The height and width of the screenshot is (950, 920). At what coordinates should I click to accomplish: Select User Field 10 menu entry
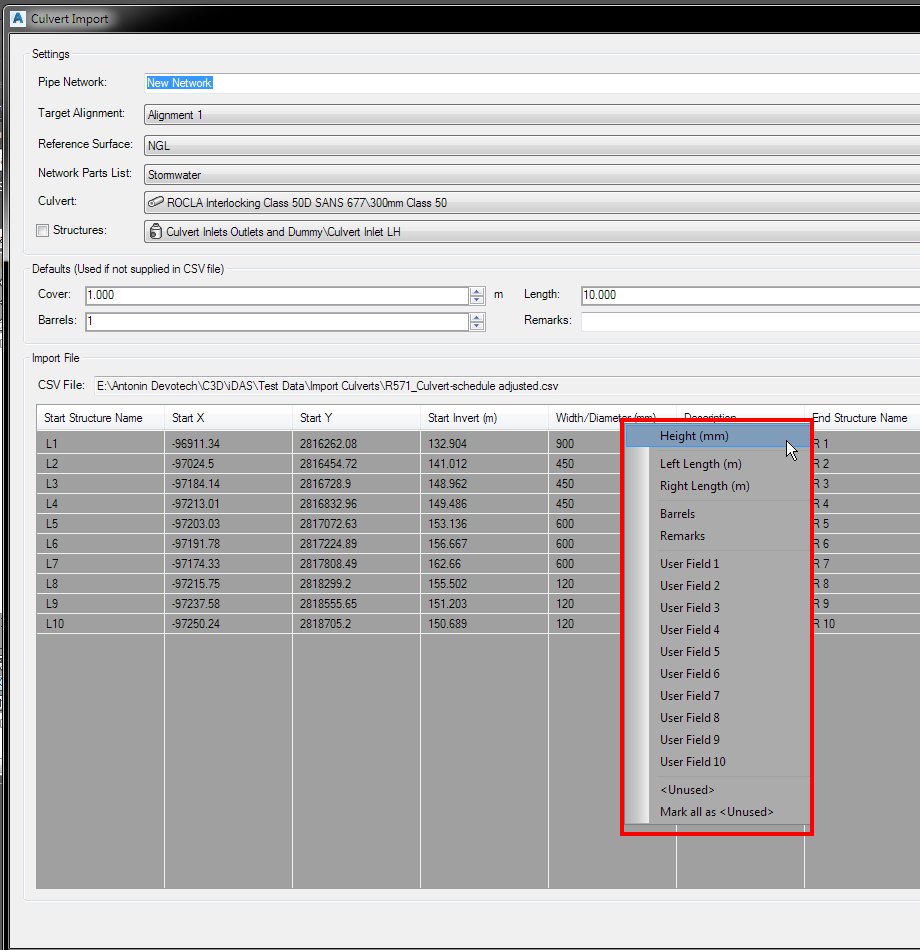(x=718, y=762)
